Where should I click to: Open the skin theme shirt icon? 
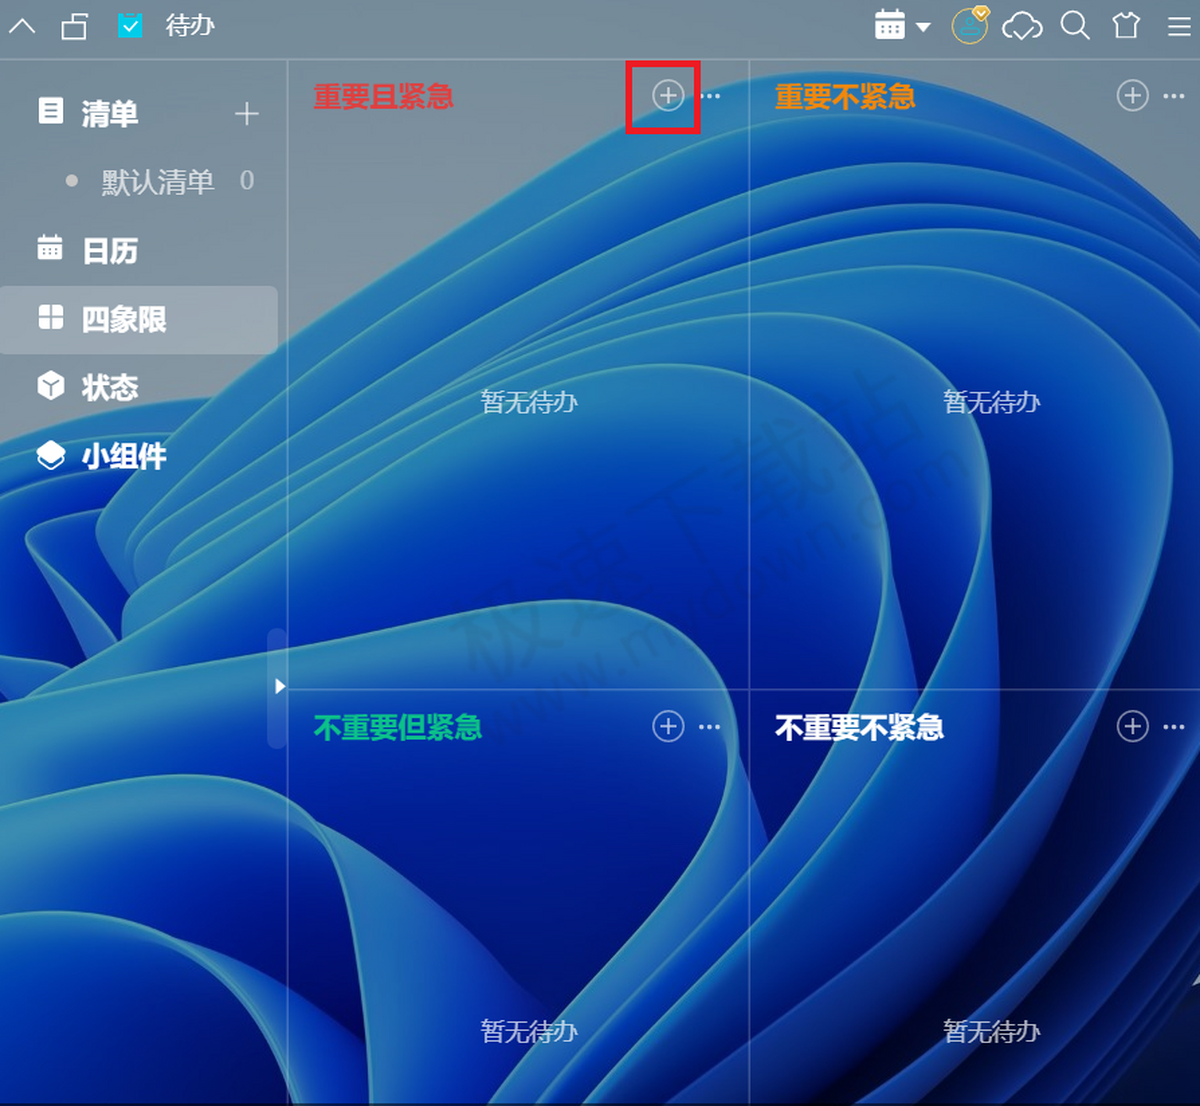1127,25
